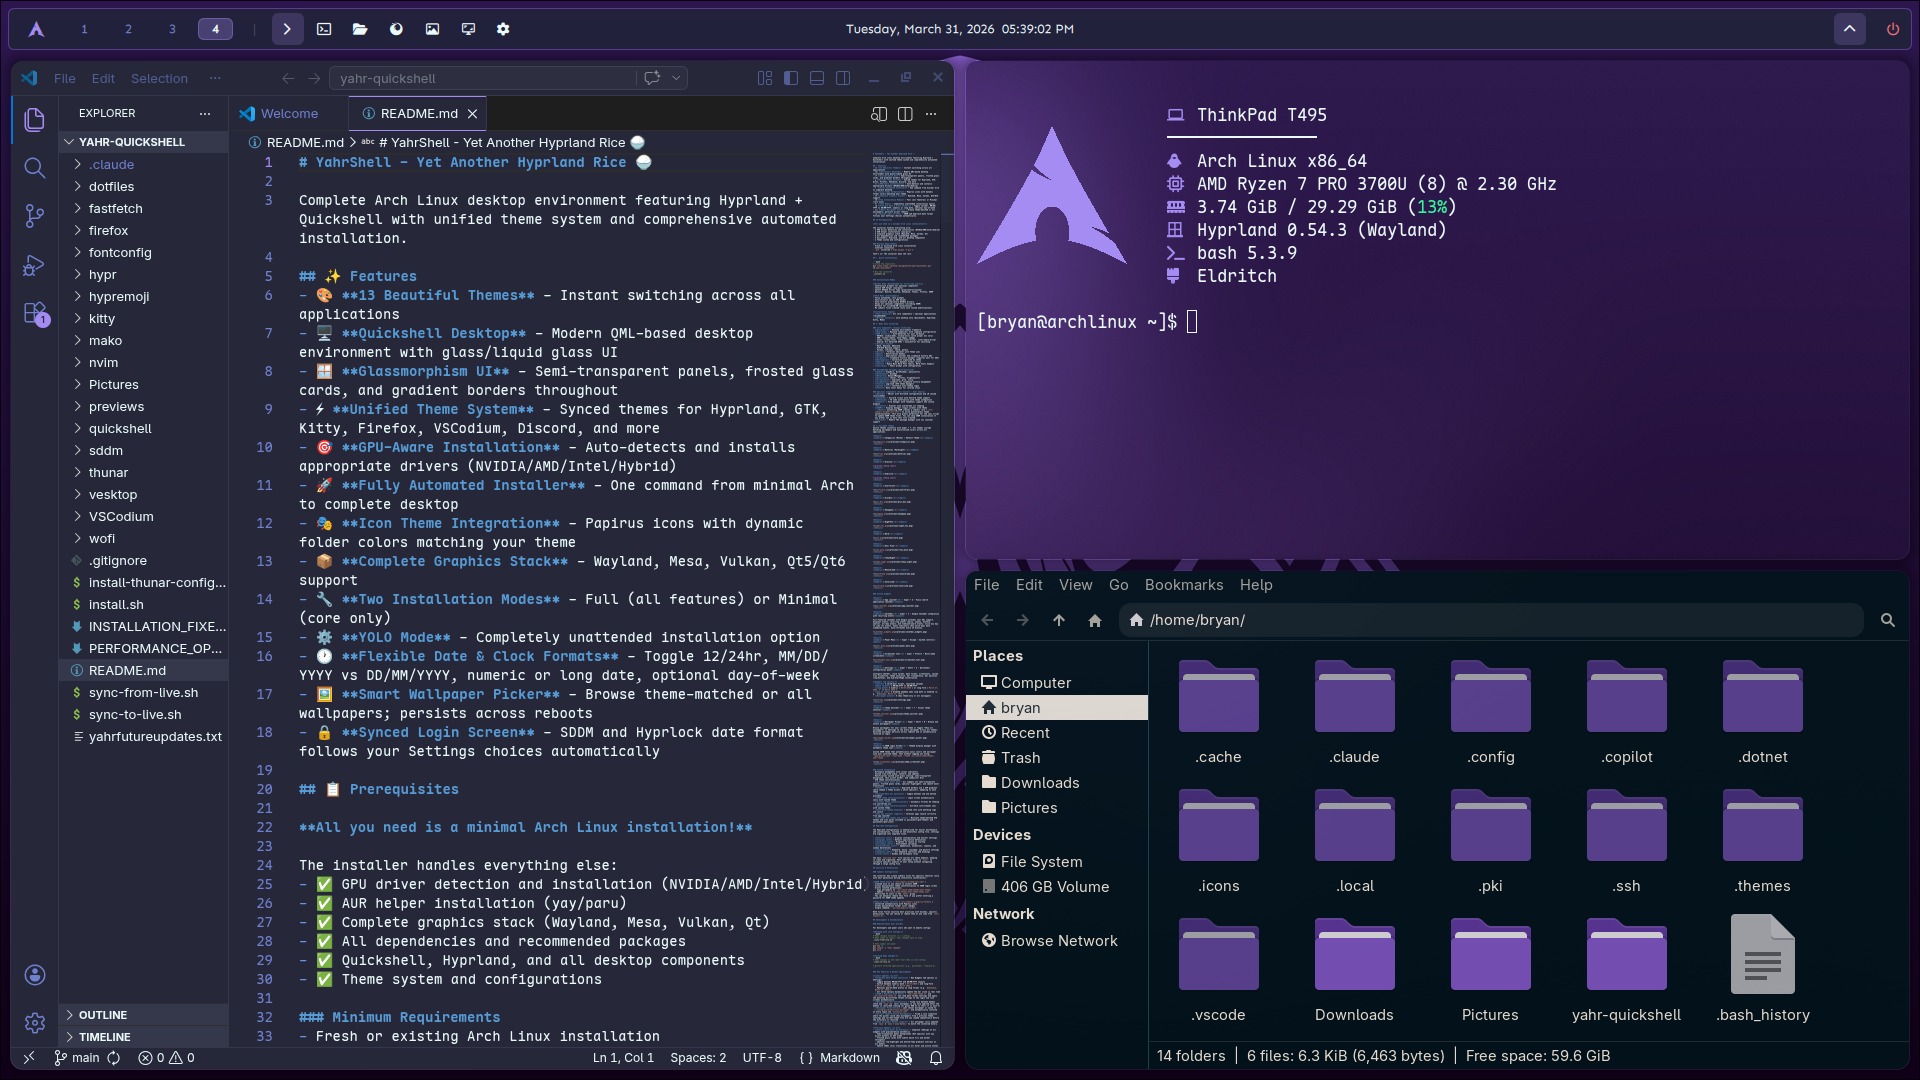
Task: Open the Source Control view
Action: (x=34, y=216)
